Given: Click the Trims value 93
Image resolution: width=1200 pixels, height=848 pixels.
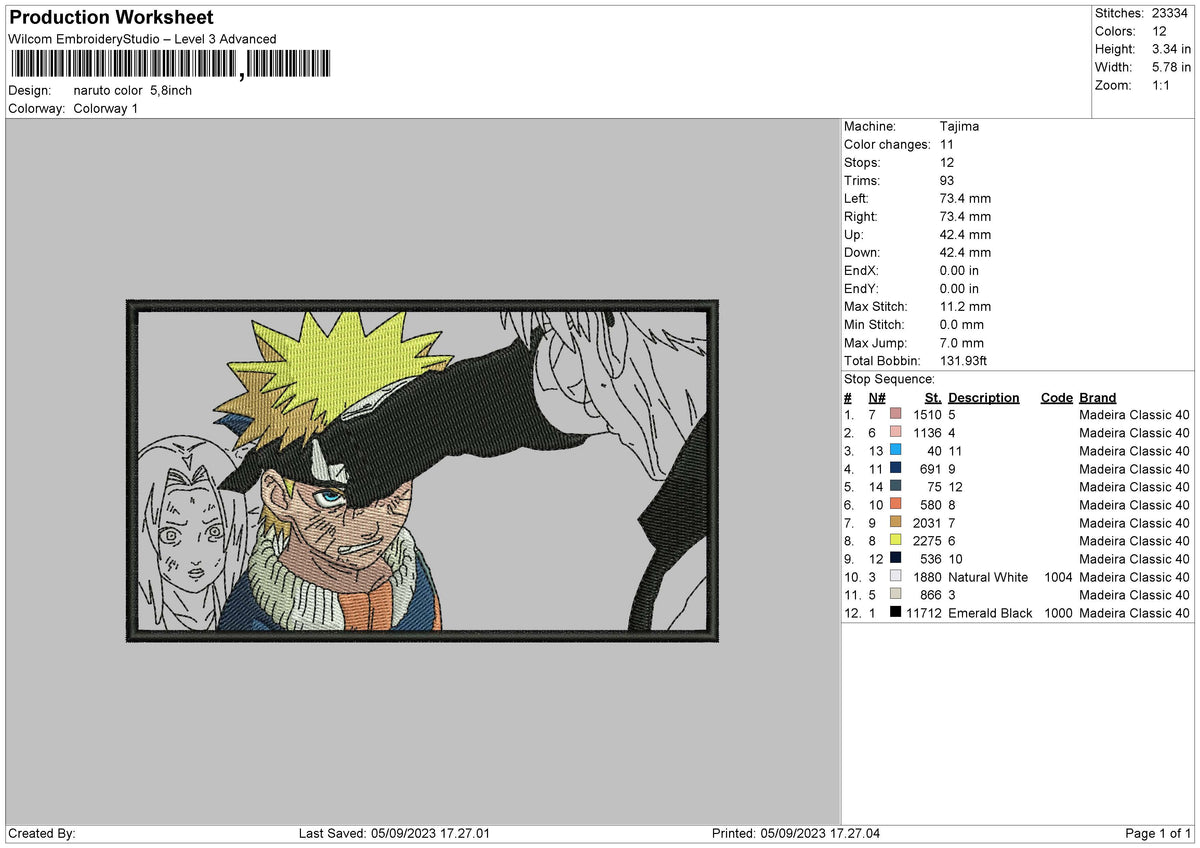Looking at the screenshot, I should pos(947,180).
